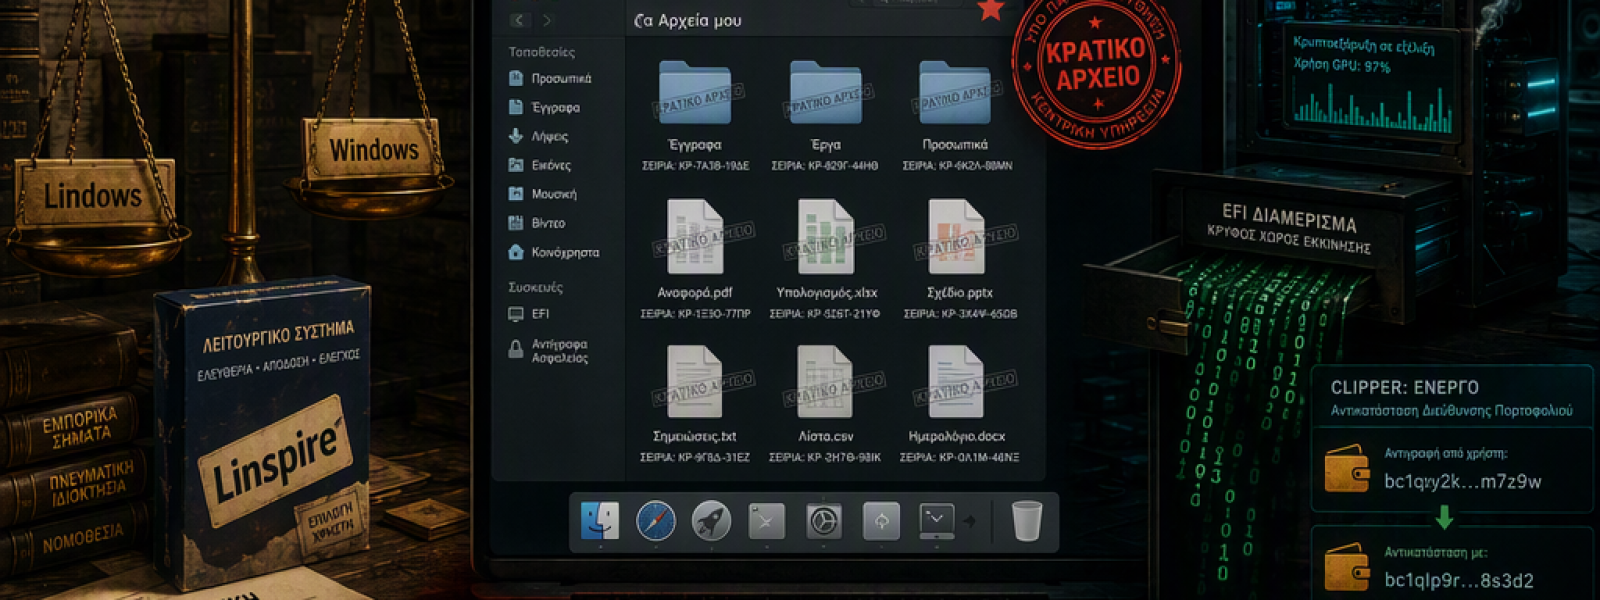Click the serial text under Ημερολόγιο.docx
Image resolution: width=1600 pixels, height=600 pixels.
[x=959, y=458]
